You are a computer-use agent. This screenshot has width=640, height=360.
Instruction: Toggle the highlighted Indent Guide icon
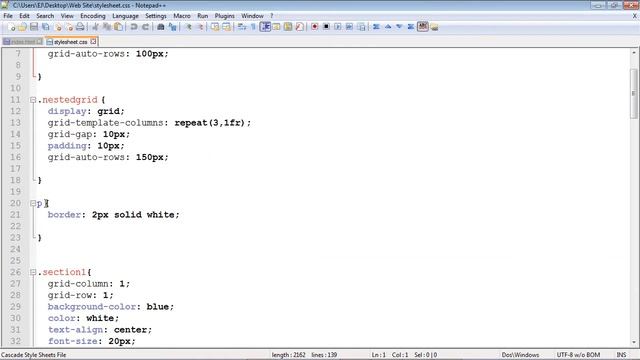click(x=265, y=27)
